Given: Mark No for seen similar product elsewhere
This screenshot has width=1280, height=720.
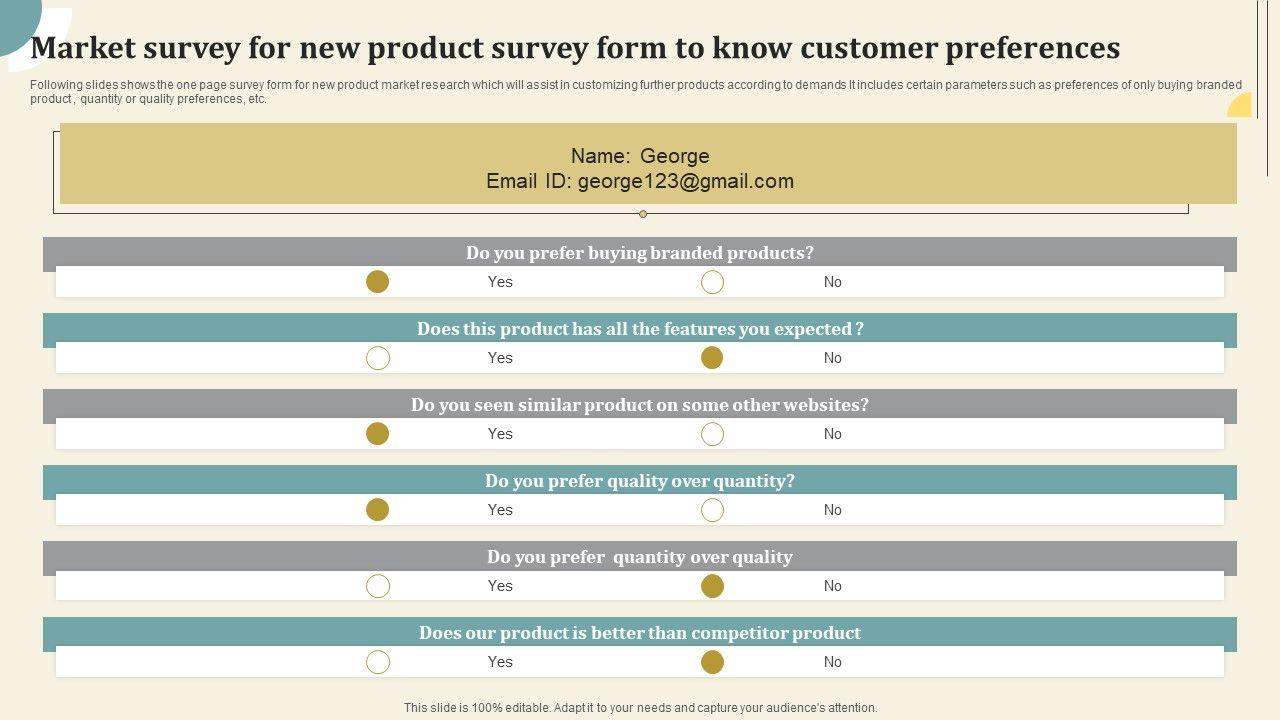Looking at the screenshot, I should 712,434.
